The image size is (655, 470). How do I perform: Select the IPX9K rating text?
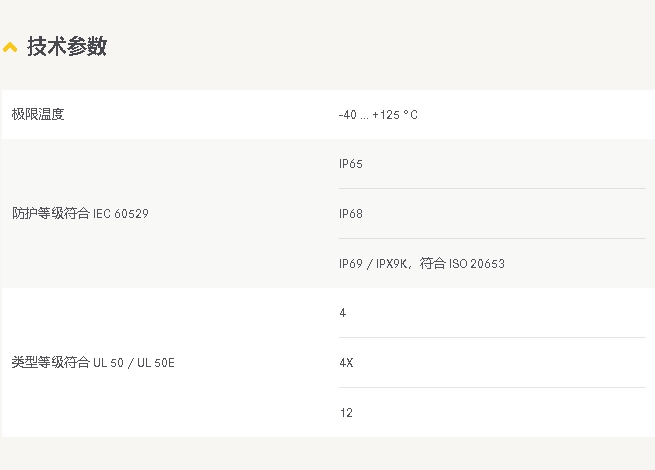(392, 264)
